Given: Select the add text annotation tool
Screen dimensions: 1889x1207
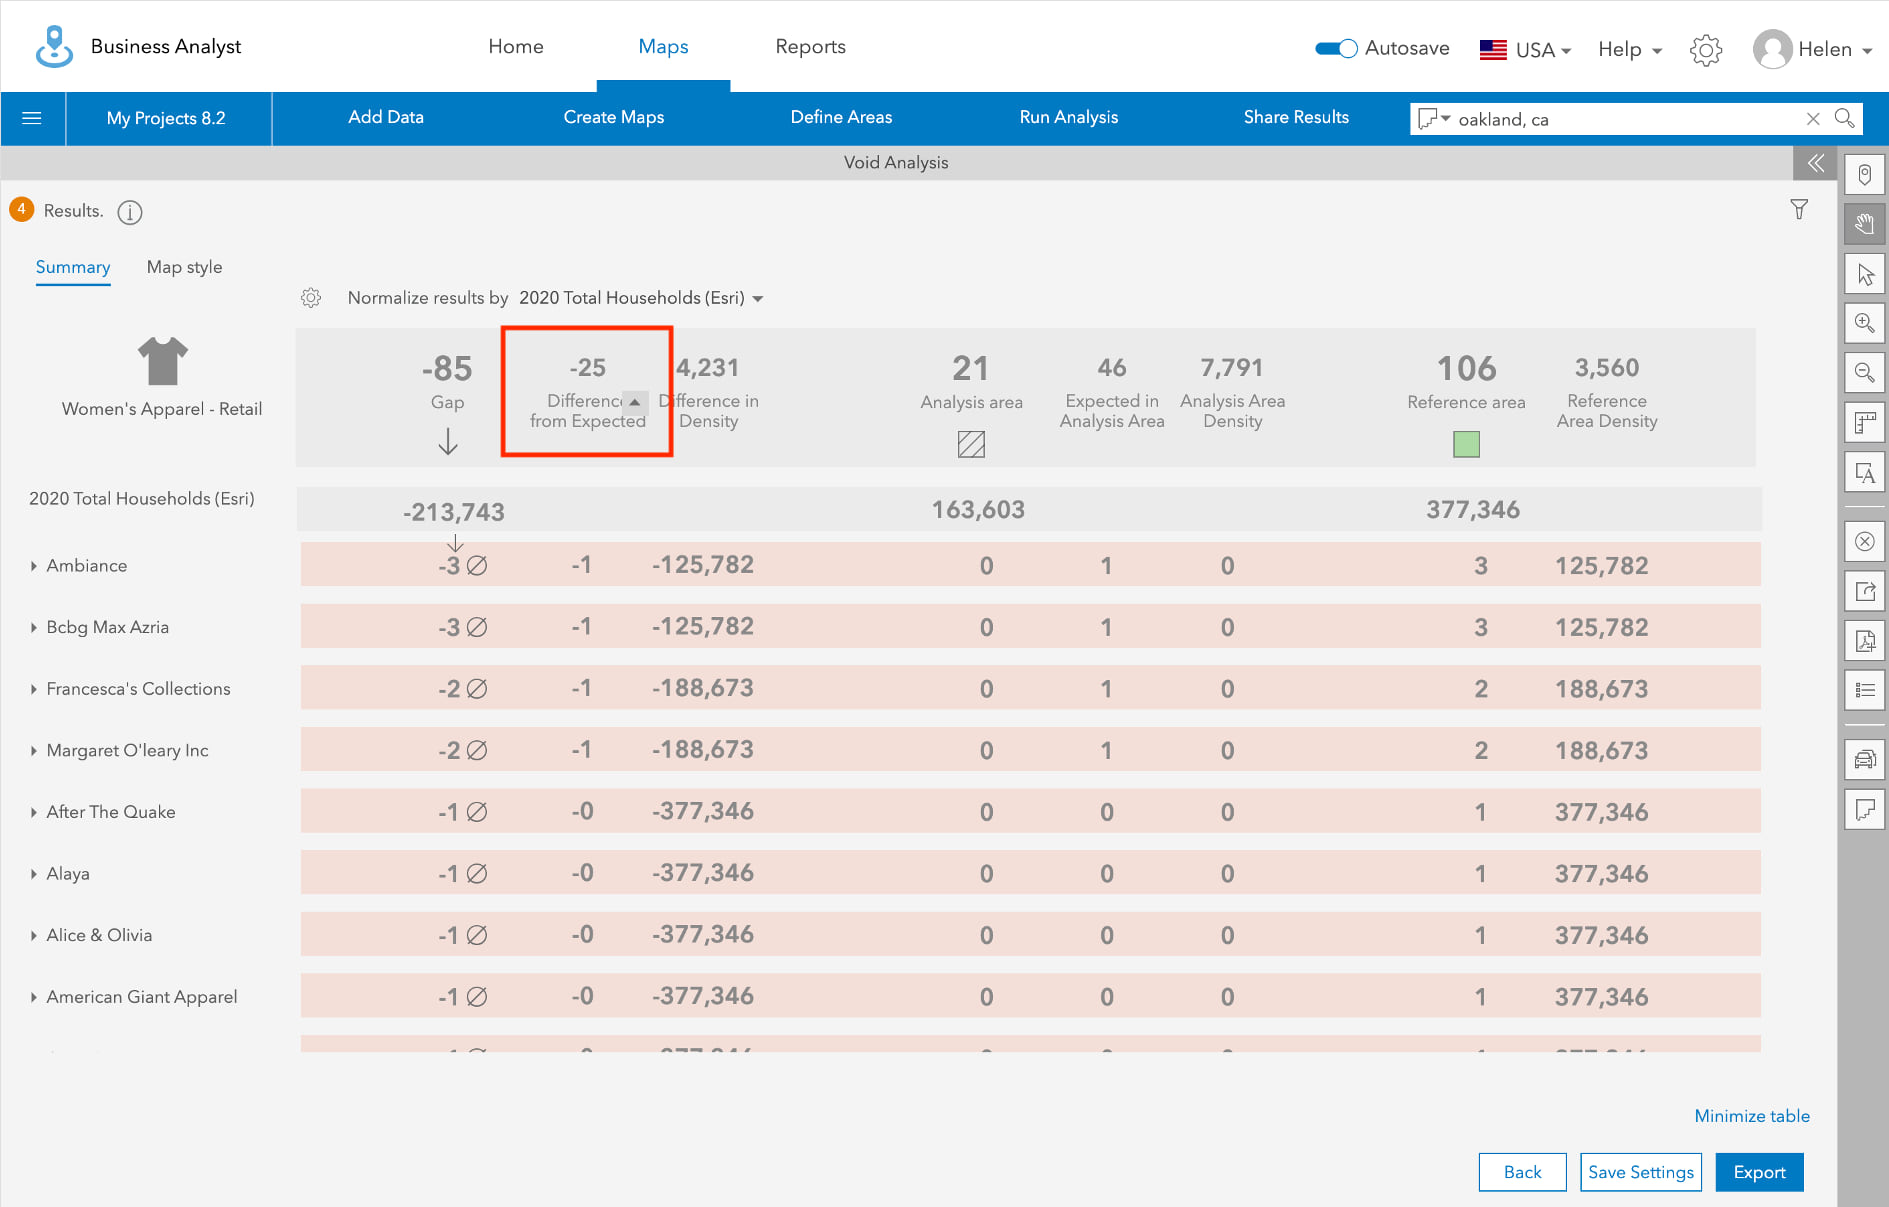Looking at the screenshot, I should (x=1865, y=473).
